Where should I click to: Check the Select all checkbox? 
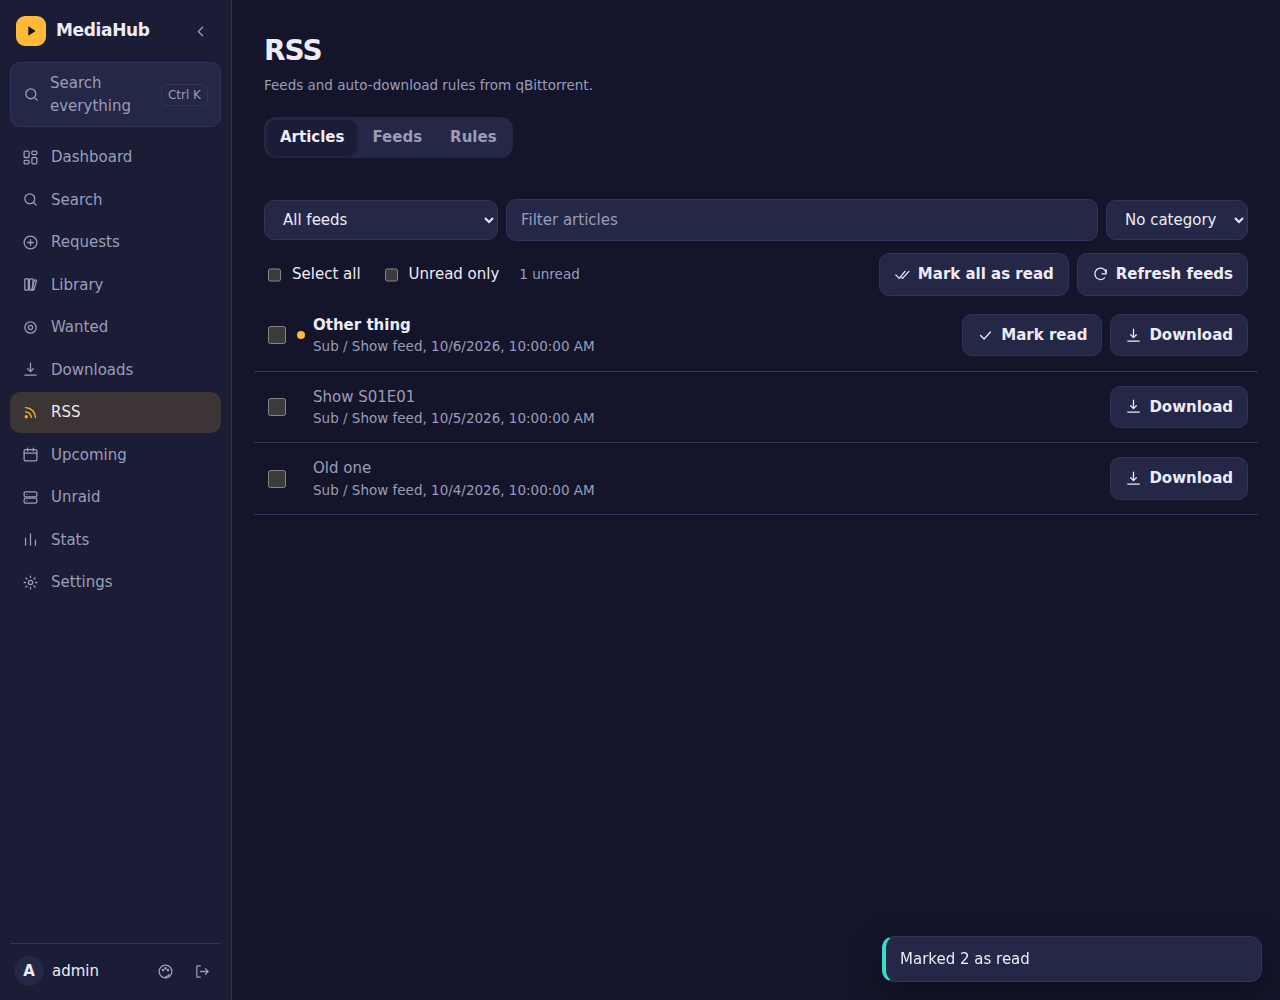275,275
